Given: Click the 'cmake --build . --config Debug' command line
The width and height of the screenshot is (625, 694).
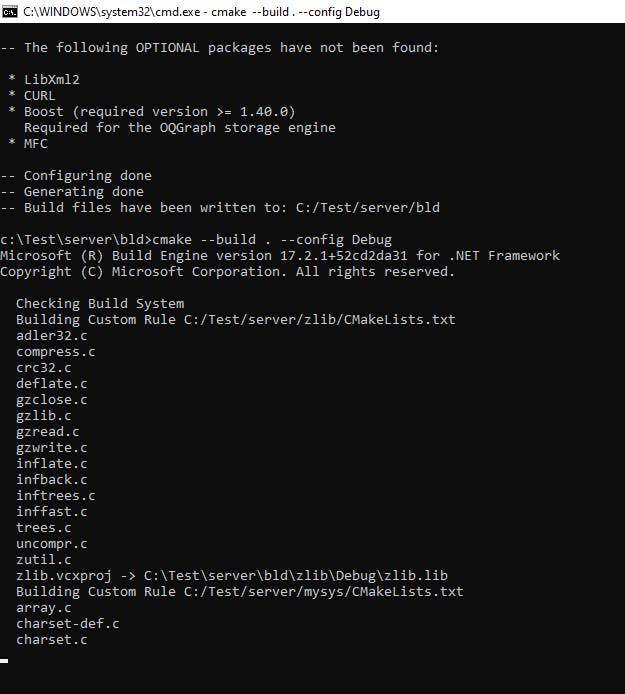Looking at the screenshot, I should 196,240.
